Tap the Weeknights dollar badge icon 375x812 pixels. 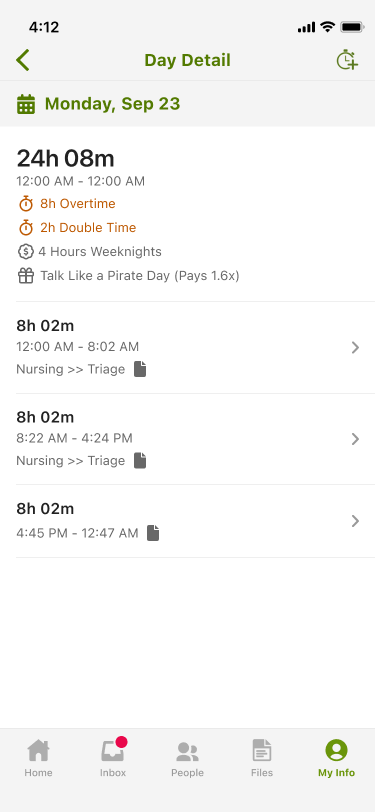[x=25, y=252]
